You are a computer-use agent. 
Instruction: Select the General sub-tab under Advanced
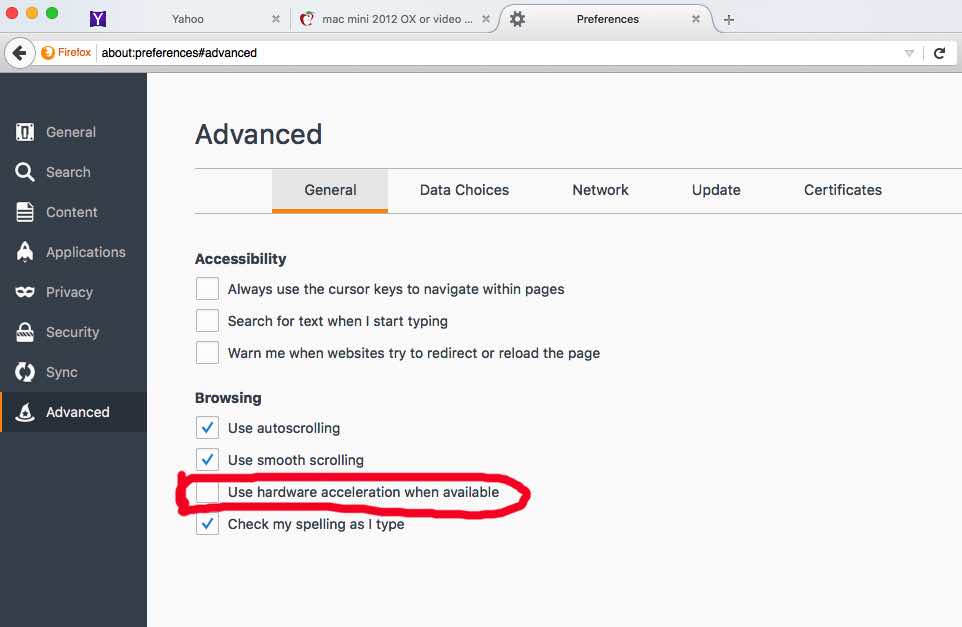tap(330, 190)
